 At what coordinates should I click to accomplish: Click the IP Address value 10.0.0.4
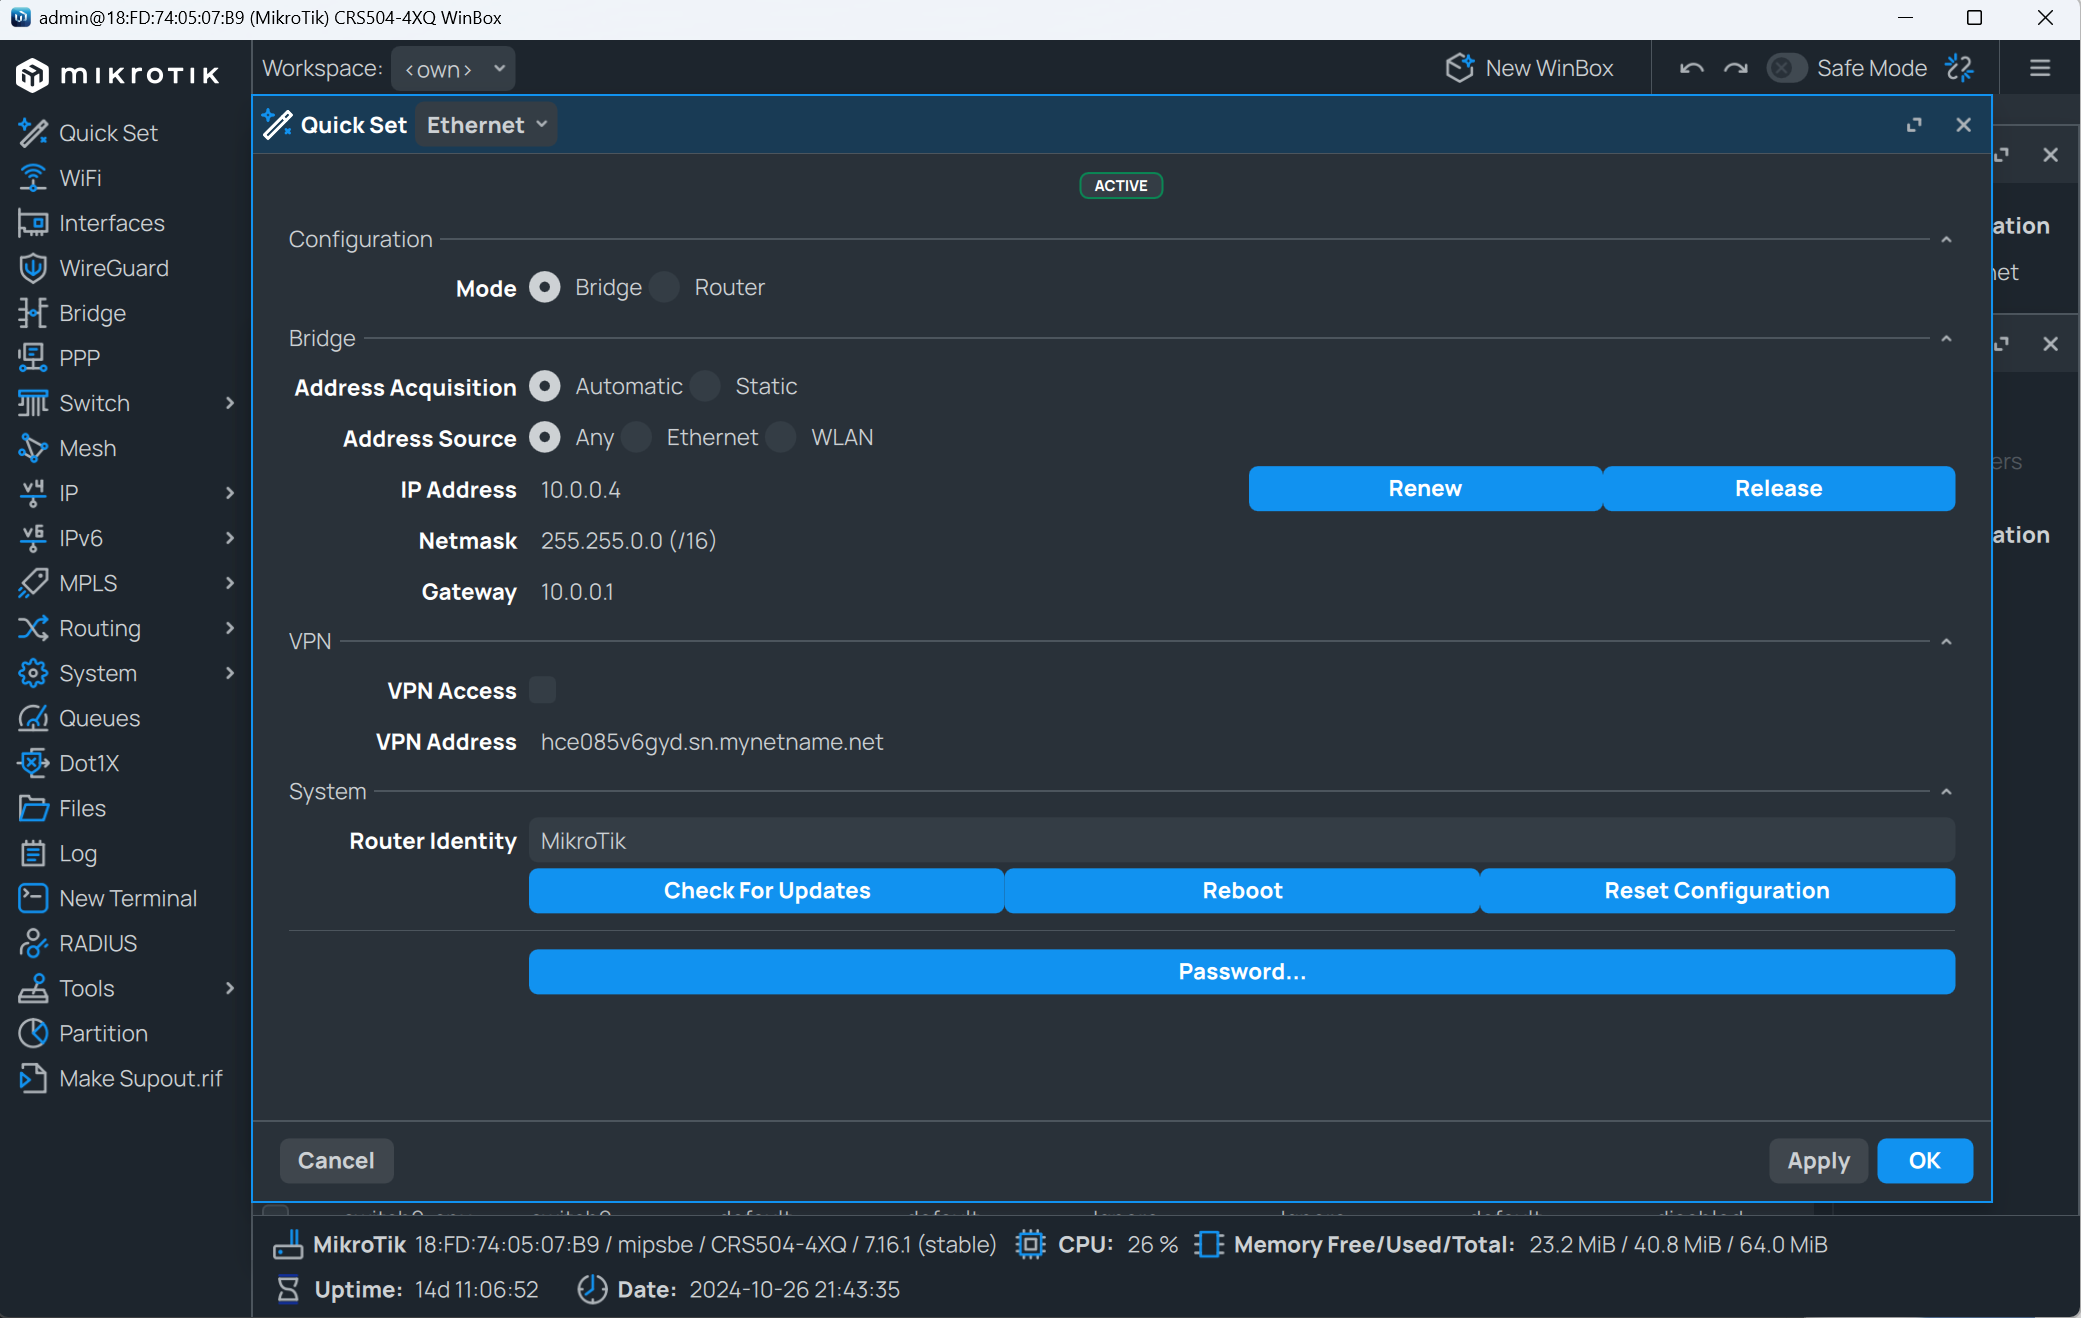click(x=580, y=489)
